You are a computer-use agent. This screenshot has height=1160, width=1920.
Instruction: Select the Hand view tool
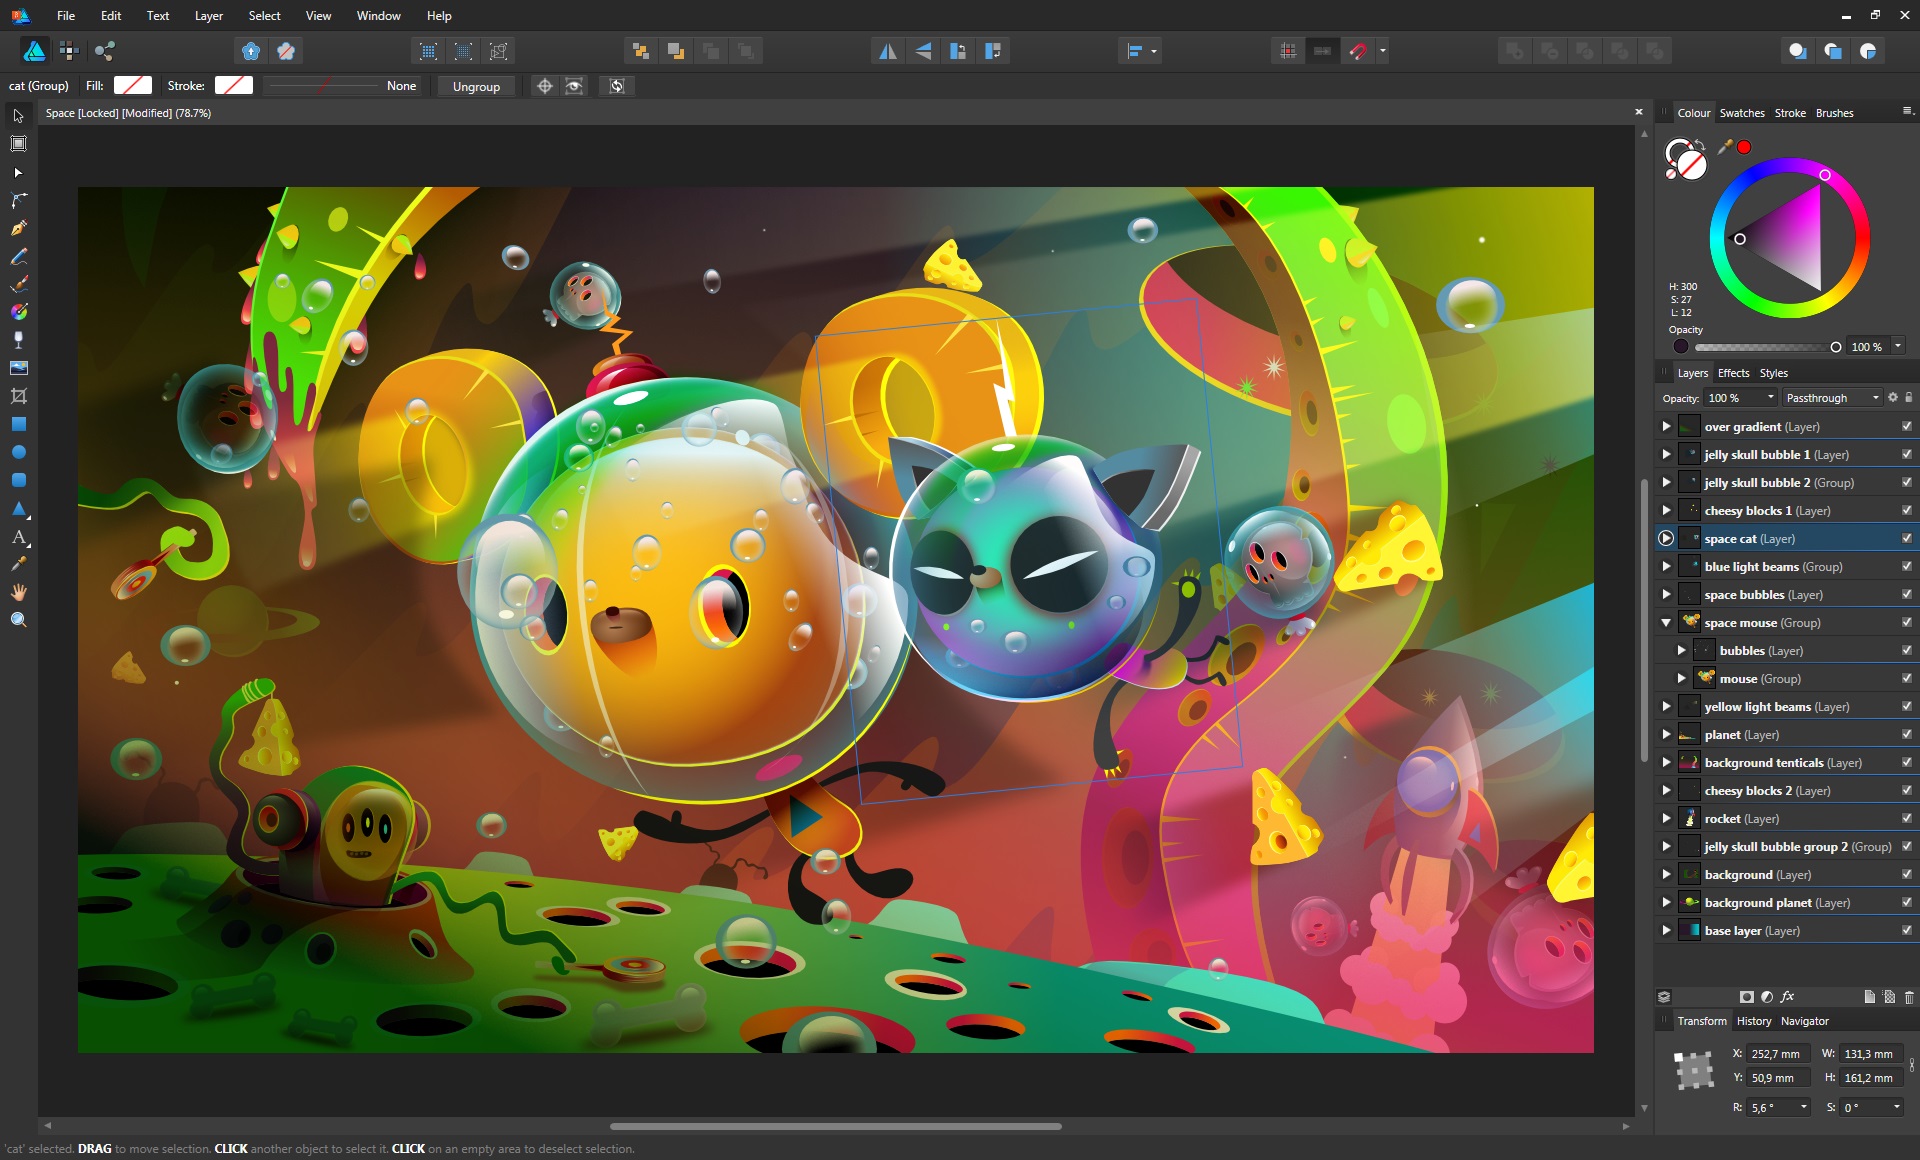(18, 592)
